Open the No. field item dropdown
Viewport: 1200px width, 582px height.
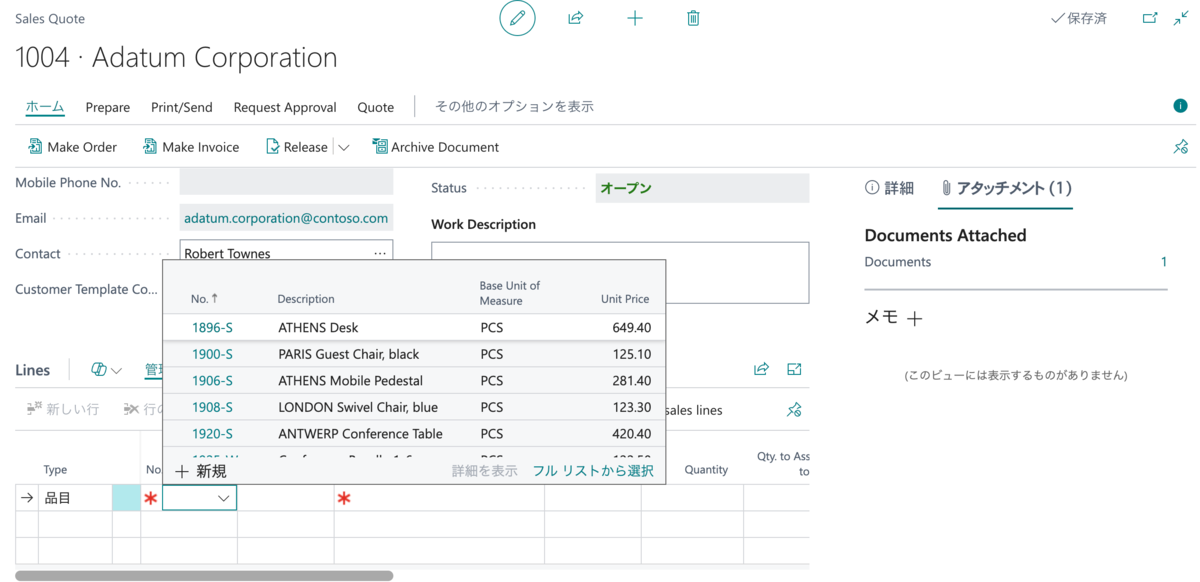tap(226, 497)
